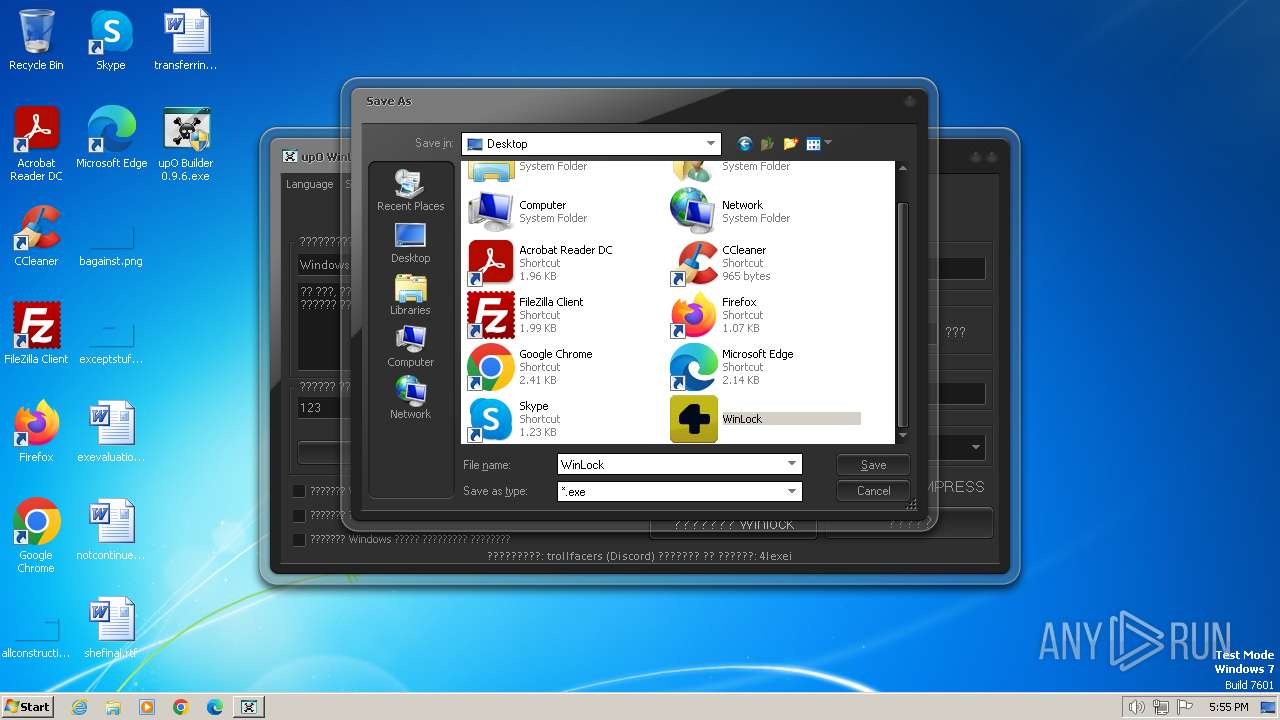Click the Save button
Screen dimensions: 1280x720
873,465
